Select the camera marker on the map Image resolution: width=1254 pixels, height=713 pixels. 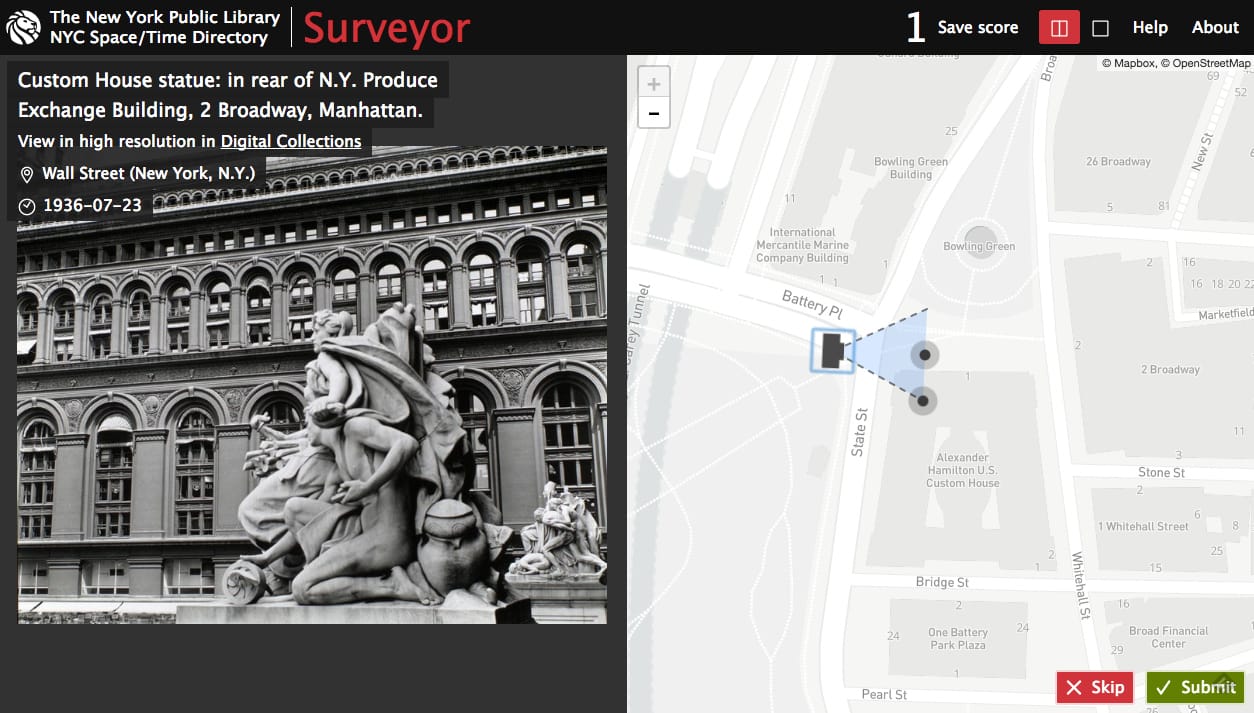(x=832, y=352)
